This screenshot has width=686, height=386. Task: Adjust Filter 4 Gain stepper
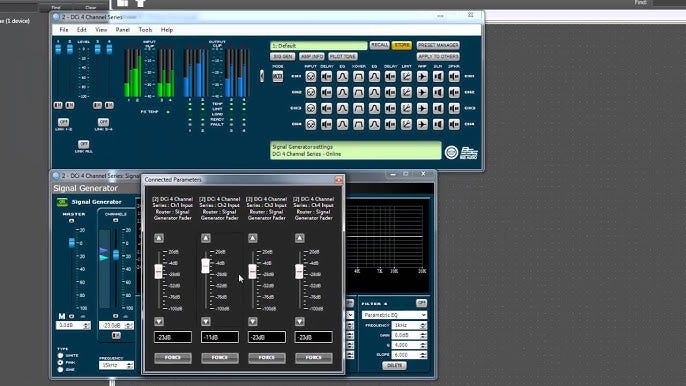(423, 335)
